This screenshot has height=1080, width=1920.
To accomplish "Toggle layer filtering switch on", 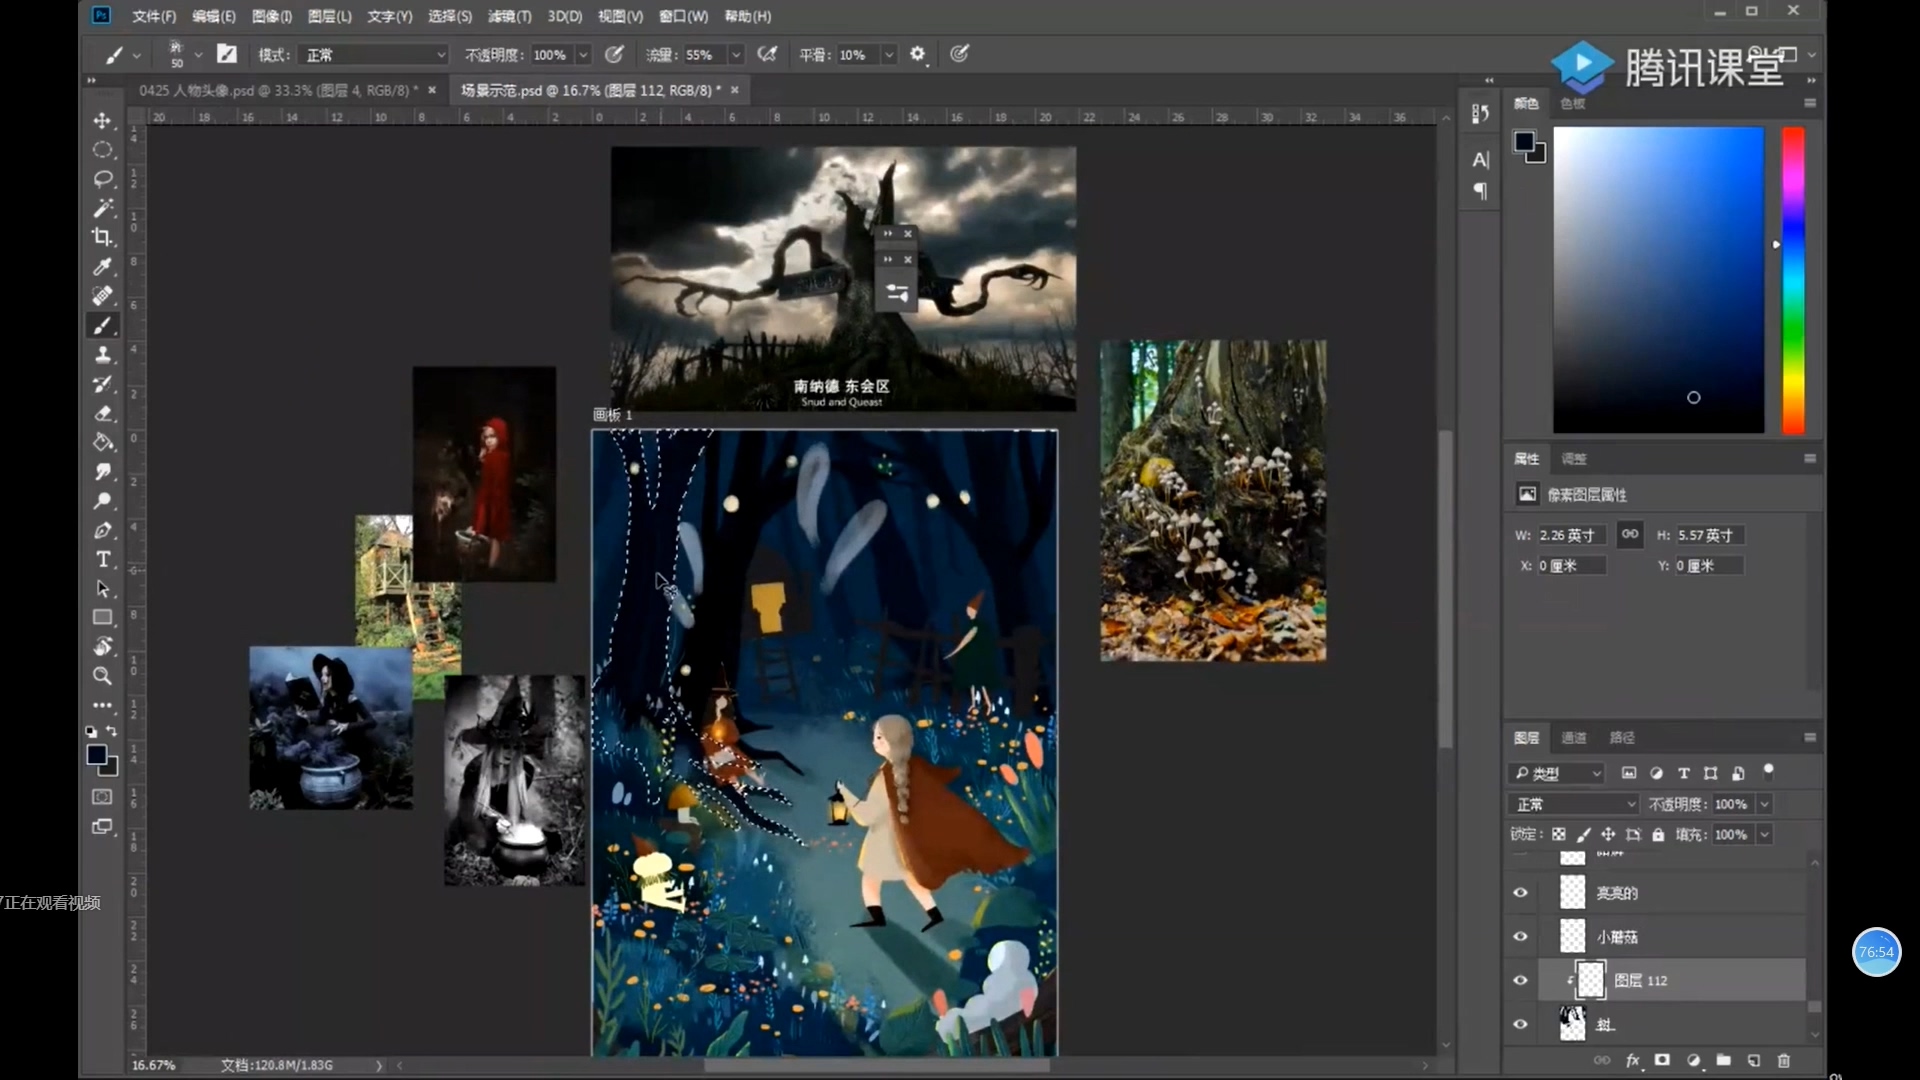I will (1768, 770).
